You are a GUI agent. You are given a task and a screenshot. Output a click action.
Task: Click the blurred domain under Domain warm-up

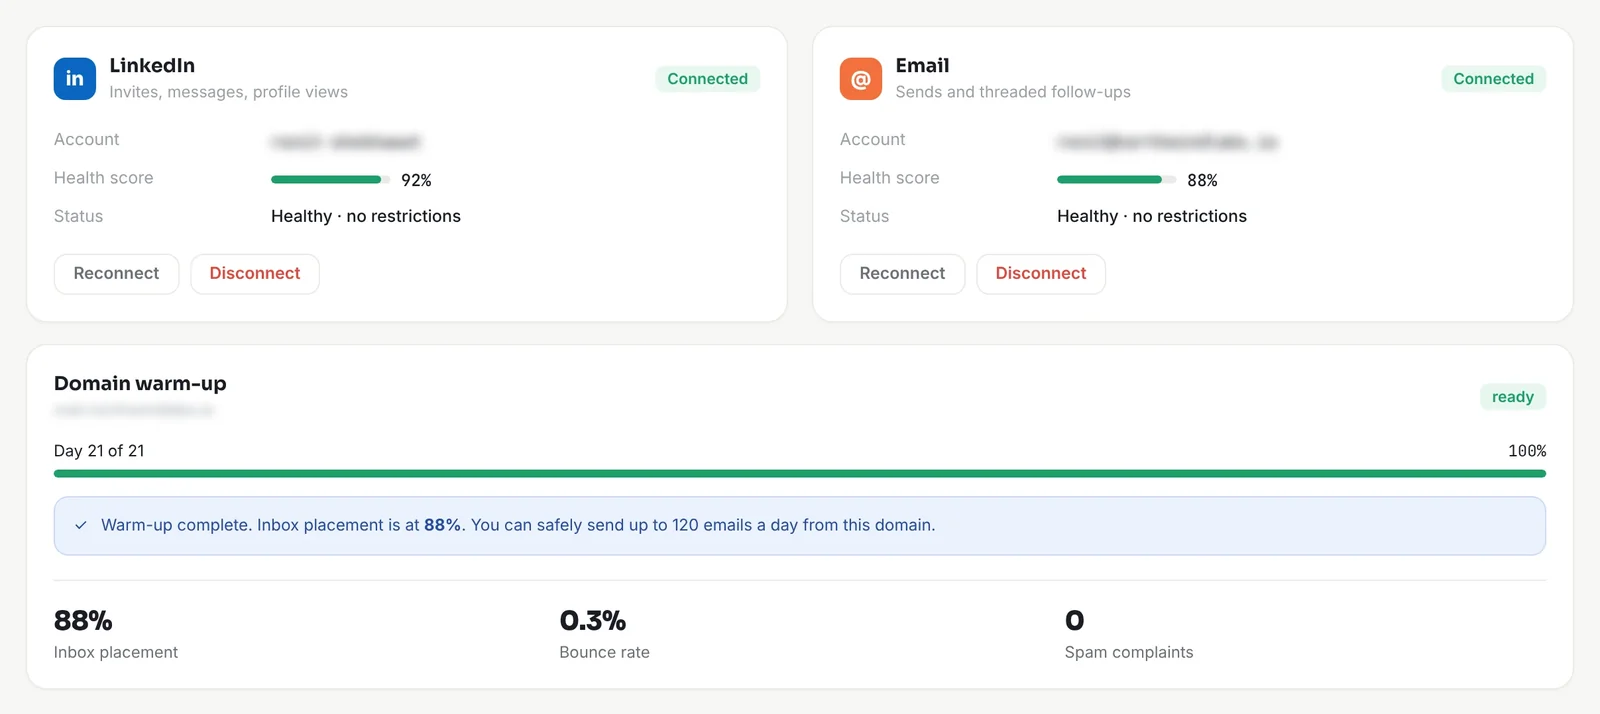(x=134, y=410)
